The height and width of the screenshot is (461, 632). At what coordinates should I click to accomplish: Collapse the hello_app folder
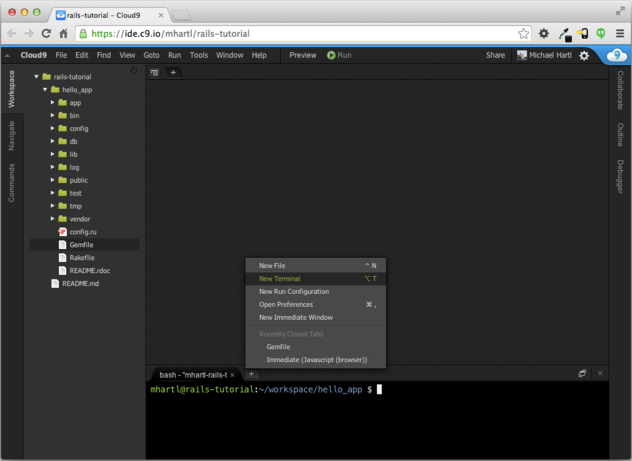click(45, 90)
